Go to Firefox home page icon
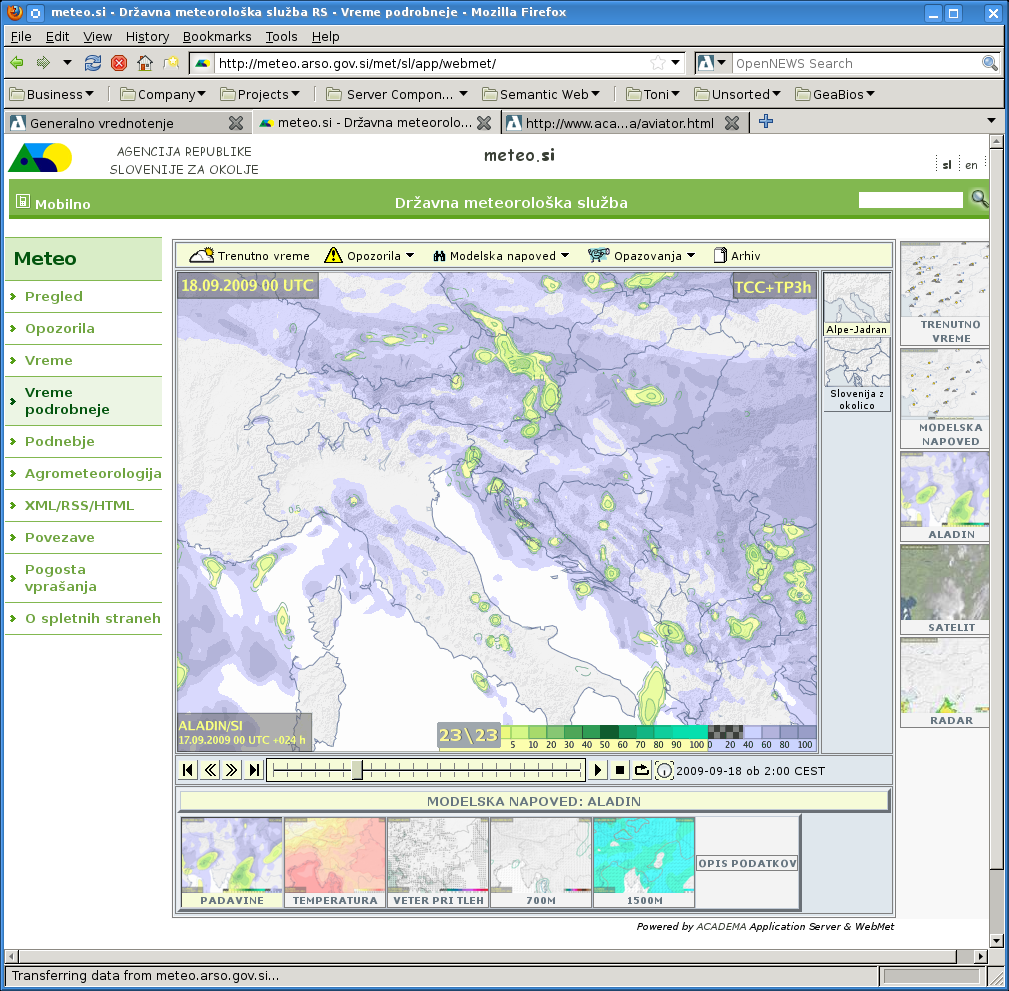The image size is (1009, 991). point(145,63)
